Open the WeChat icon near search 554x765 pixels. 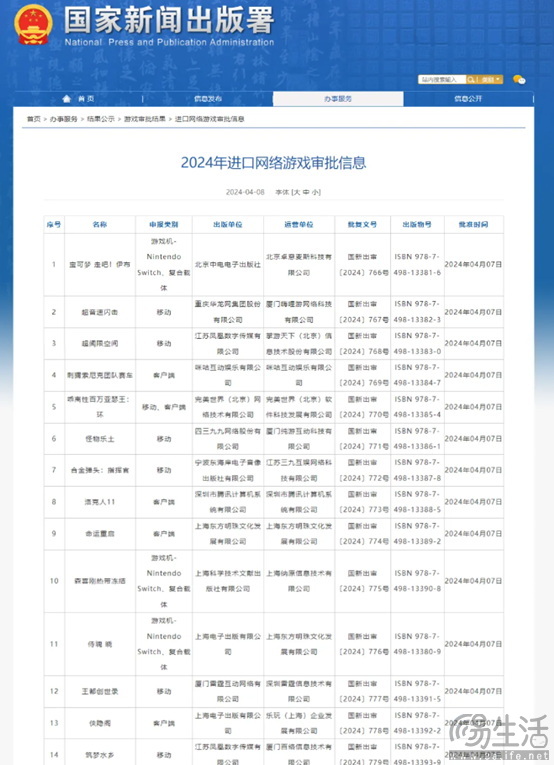coord(519,80)
